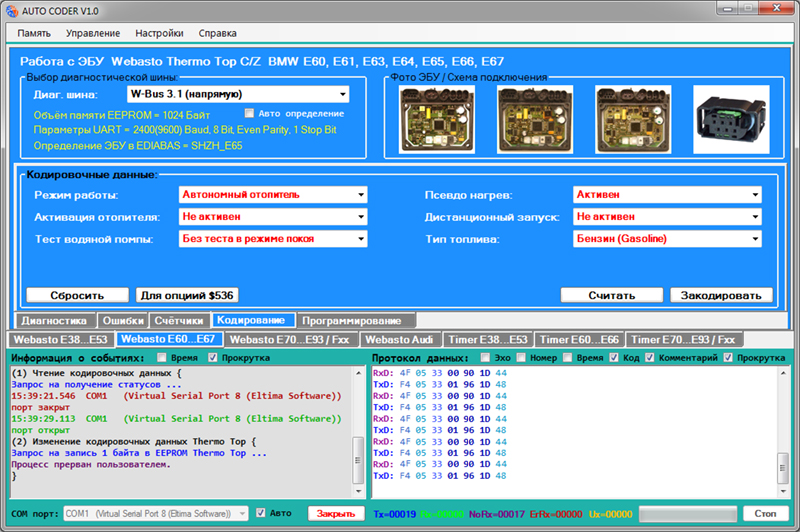
Task: Expand the Дистанционный запуск dropdown
Action: pyautogui.click(x=755, y=217)
